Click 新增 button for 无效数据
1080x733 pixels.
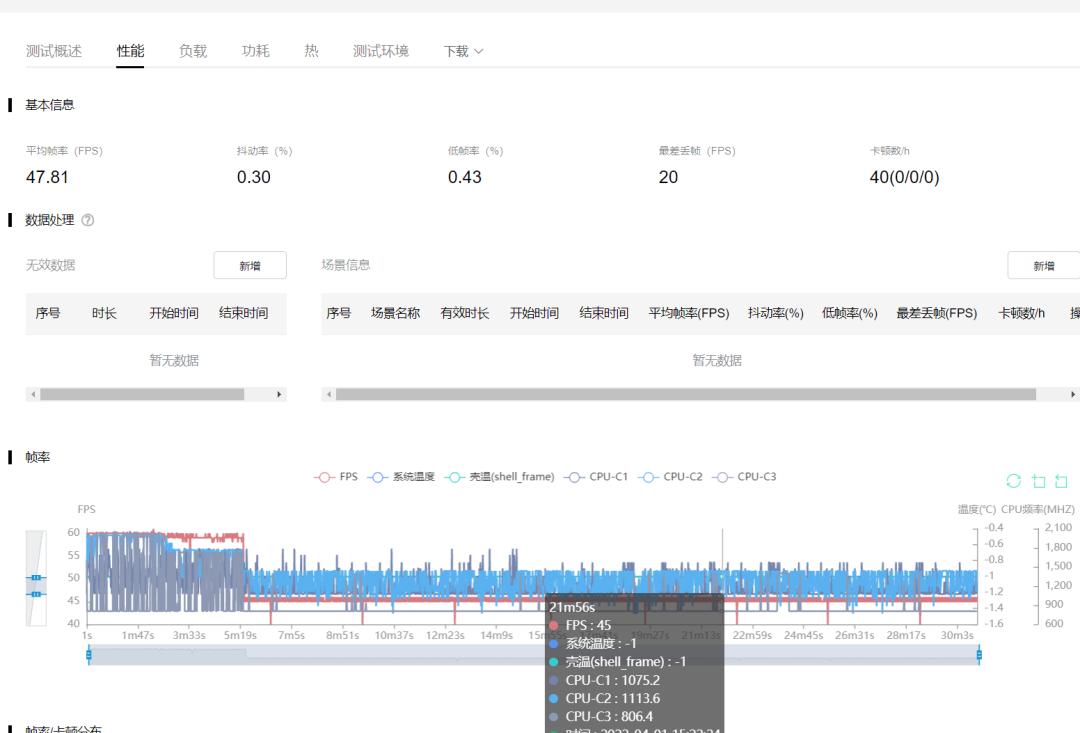[x=250, y=265]
